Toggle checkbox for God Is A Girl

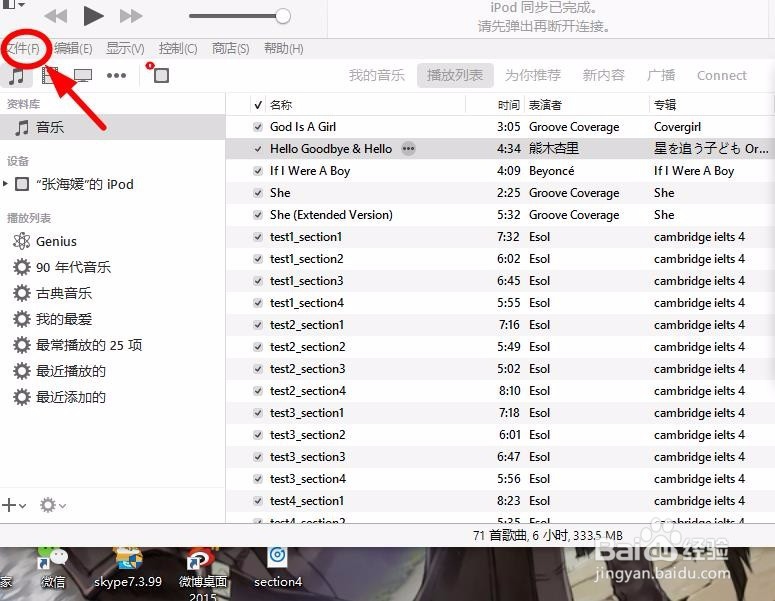pos(258,127)
